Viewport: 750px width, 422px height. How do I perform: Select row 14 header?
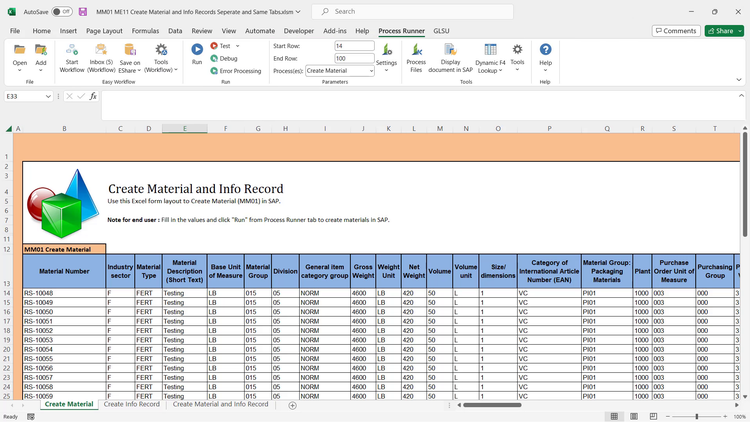(x=7, y=293)
